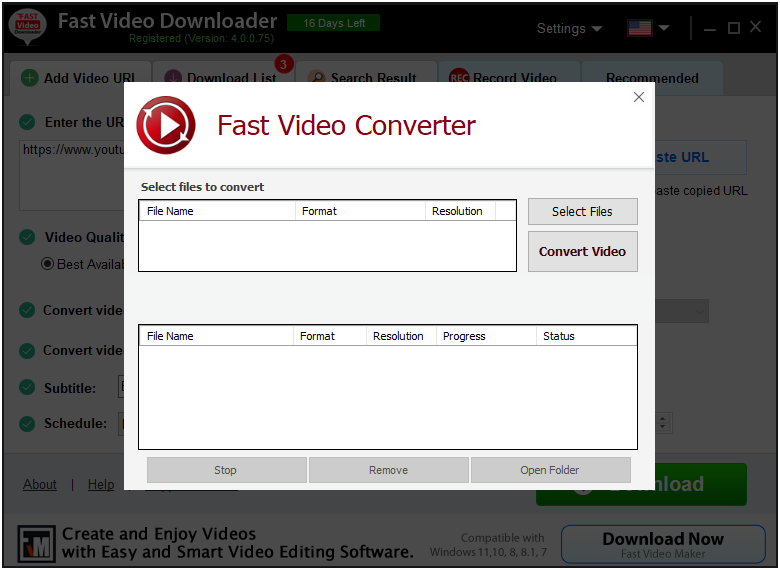780x570 pixels.
Task: Click the REC icon on Record Video tab
Action: click(x=459, y=78)
